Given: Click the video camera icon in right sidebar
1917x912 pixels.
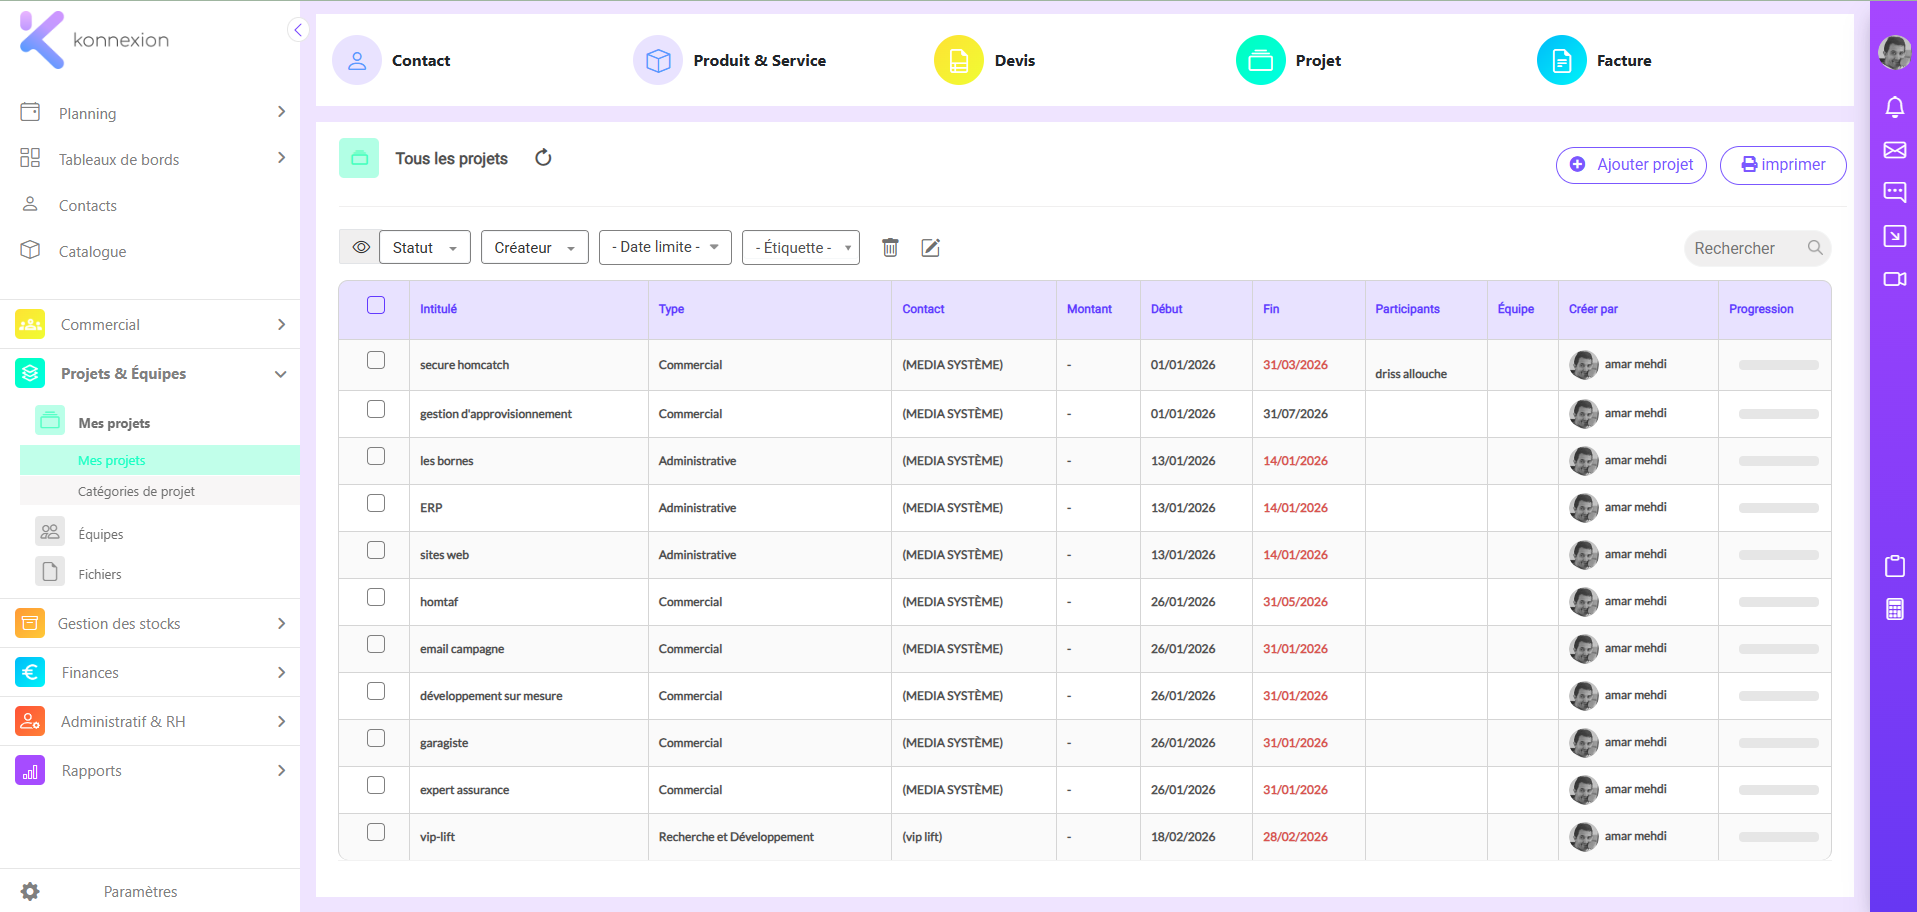Looking at the screenshot, I should point(1894,279).
